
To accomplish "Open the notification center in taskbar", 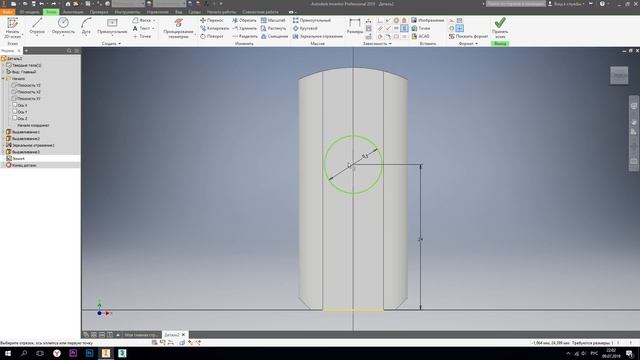I will (629, 353).
